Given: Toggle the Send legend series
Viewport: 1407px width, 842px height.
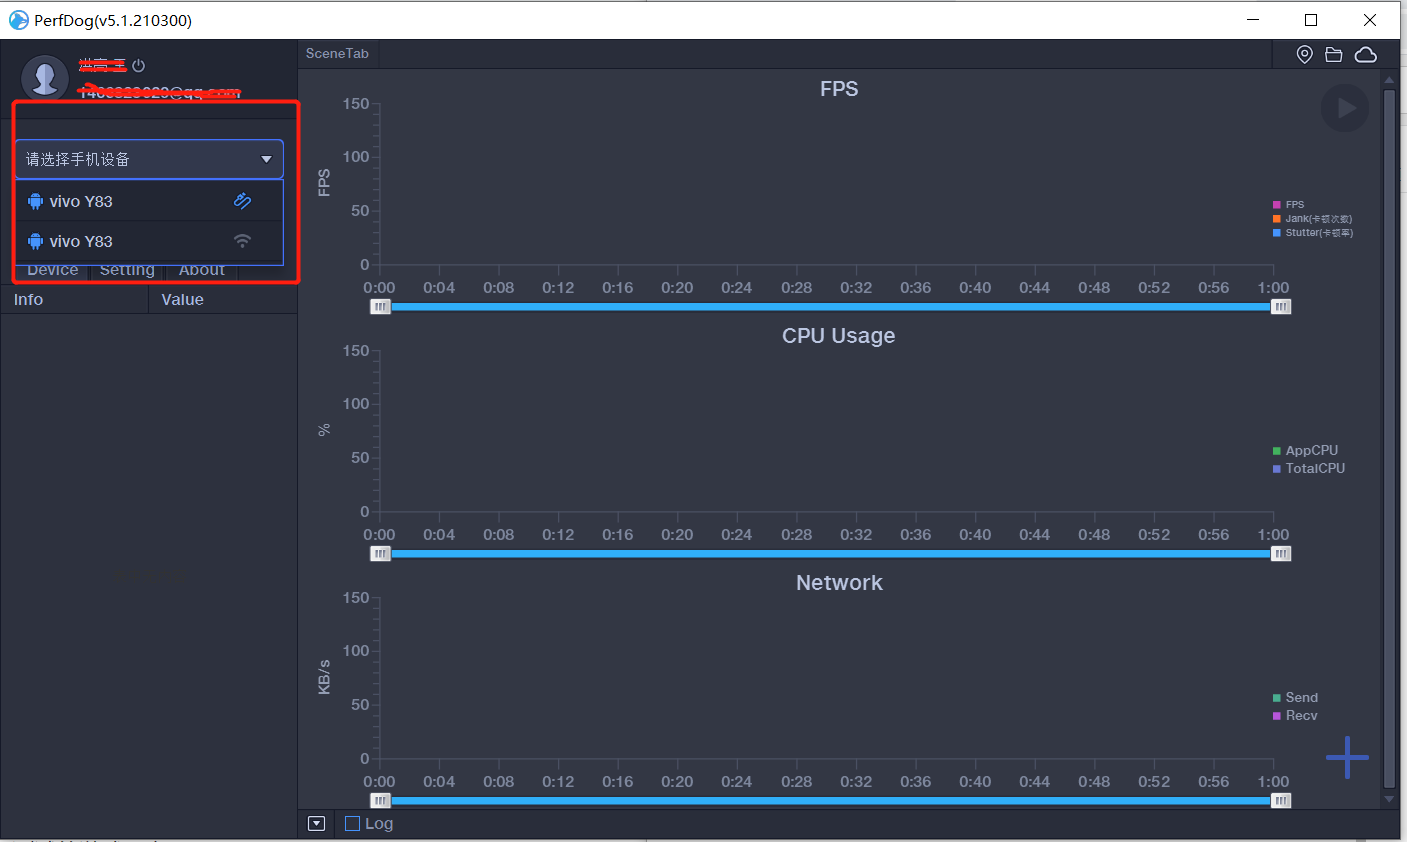Looking at the screenshot, I should pyautogui.click(x=1295, y=698).
